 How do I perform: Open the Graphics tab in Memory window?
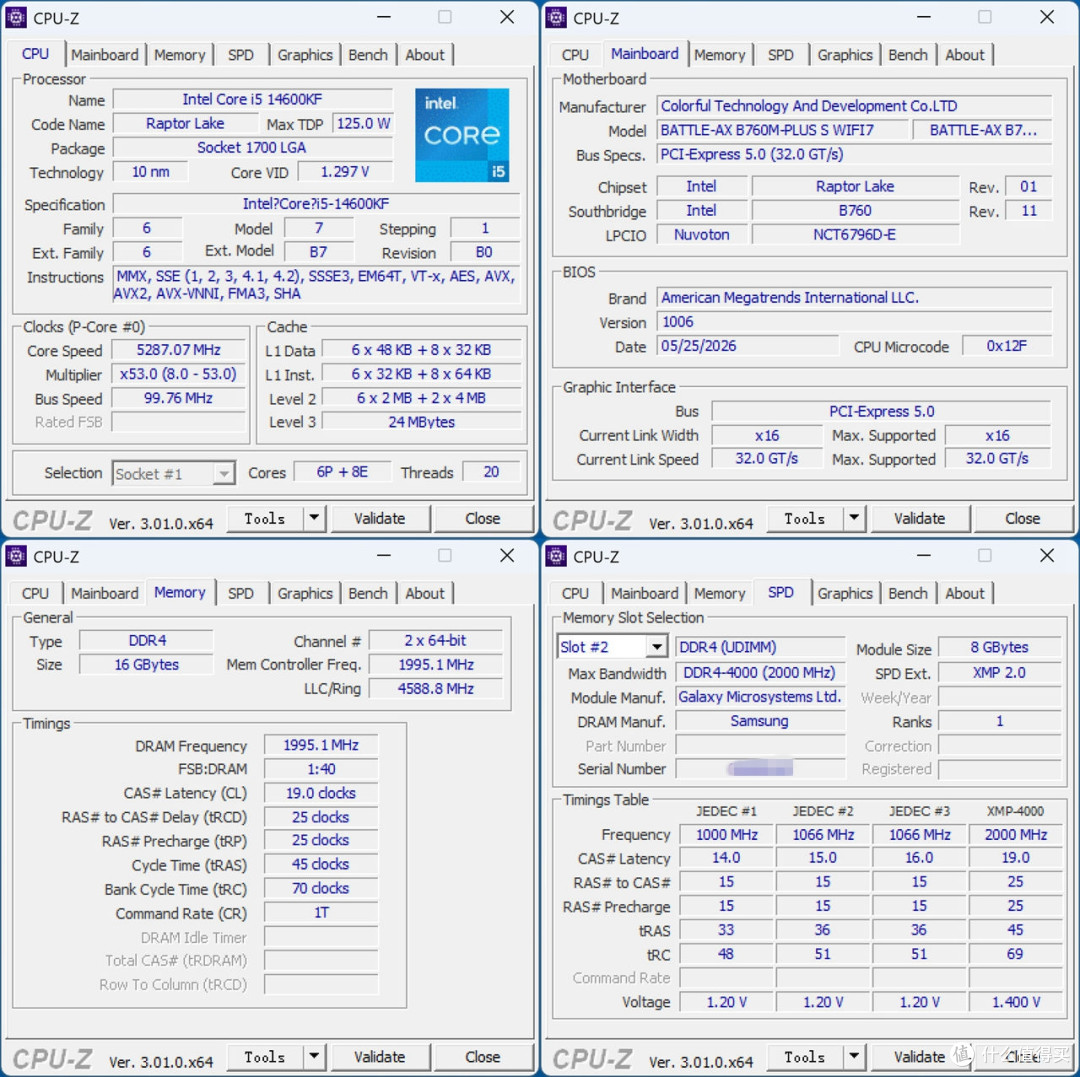(304, 593)
